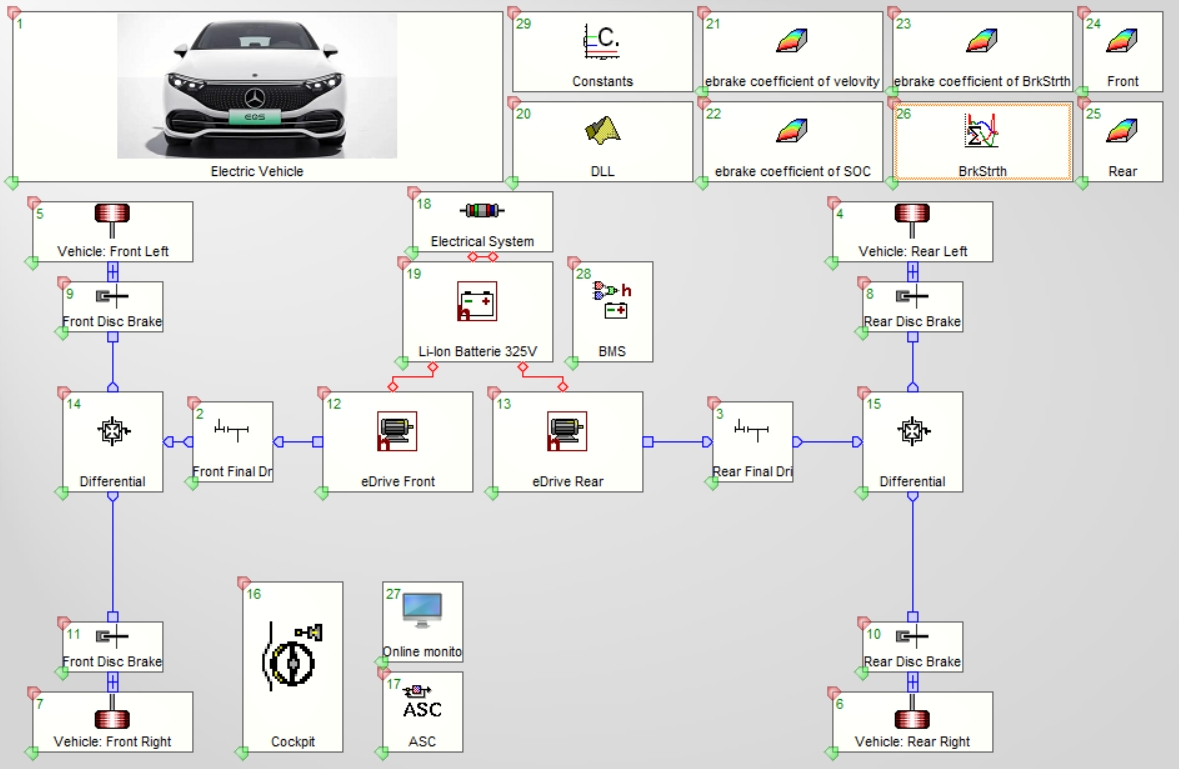Screen dimensions: 1179x769
Task: Click the BMS block icon
Action: pos(612,300)
